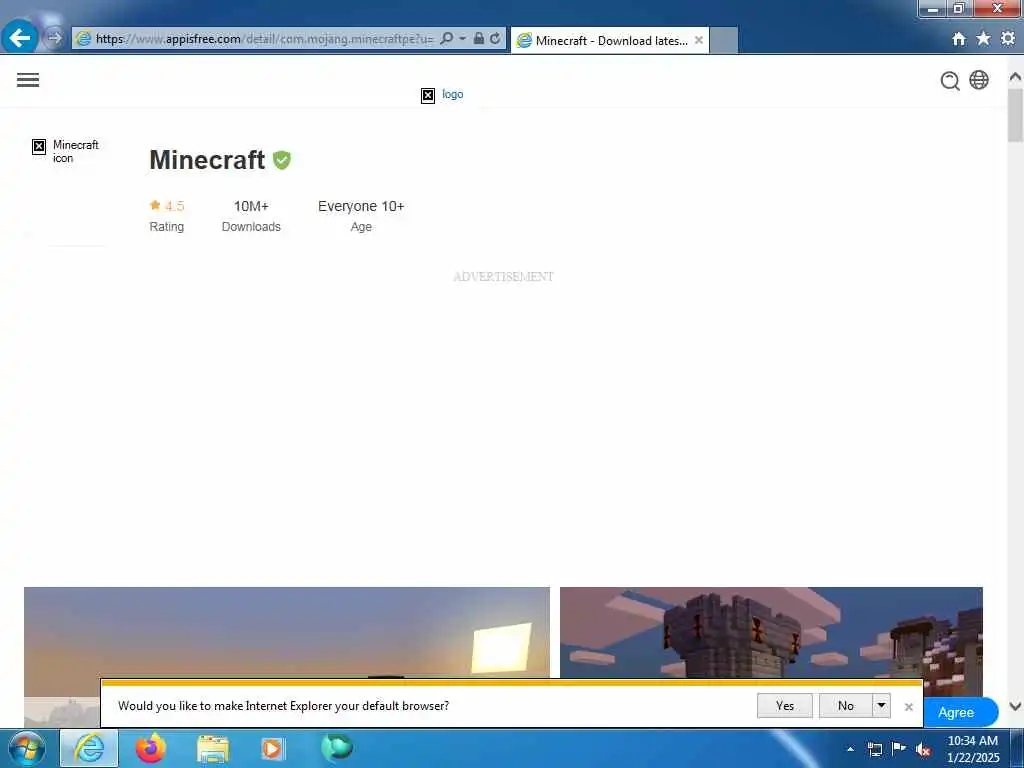
Task: Click the Minecraft title heading
Action: (x=207, y=160)
